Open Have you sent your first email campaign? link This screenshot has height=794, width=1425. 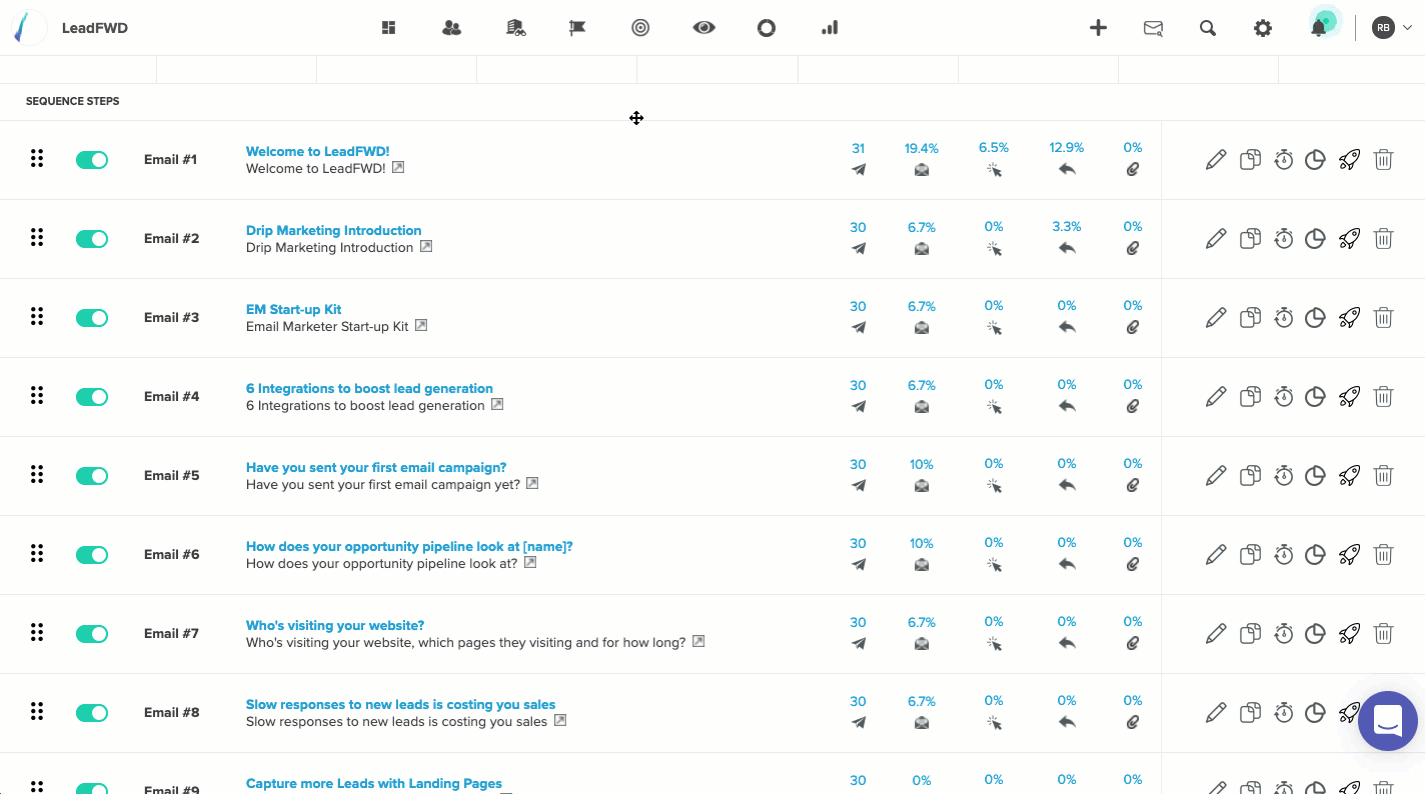(x=376, y=468)
